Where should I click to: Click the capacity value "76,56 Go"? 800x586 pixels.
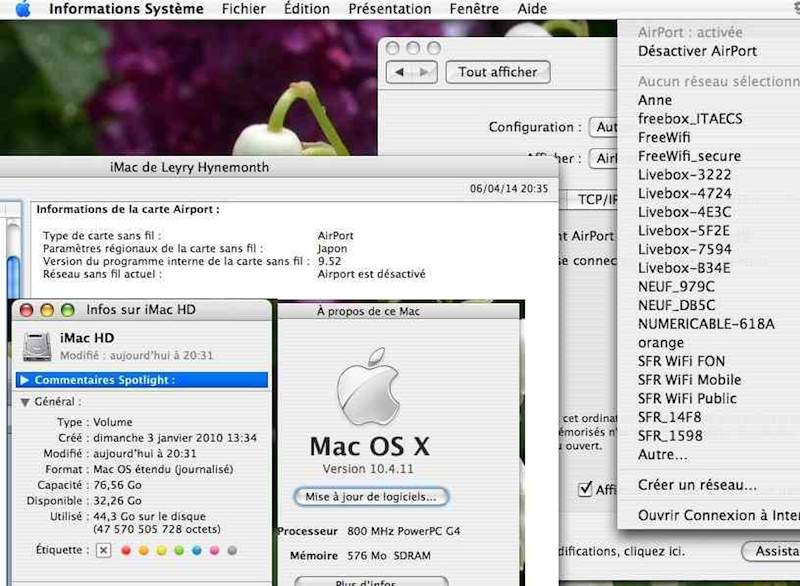pyautogui.click(x=117, y=485)
